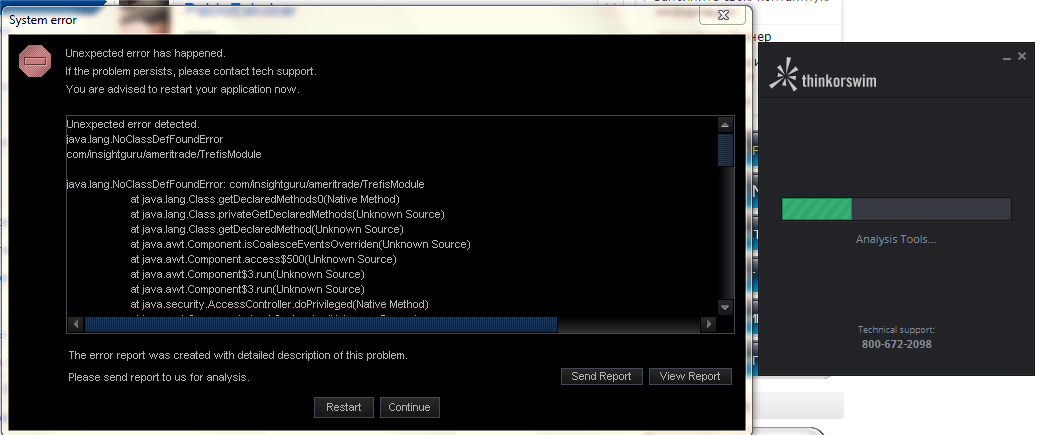Image resolution: width=1042 pixels, height=435 pixels.
Task: Click 'Please send report to us' text
Action: click(159, 377)
